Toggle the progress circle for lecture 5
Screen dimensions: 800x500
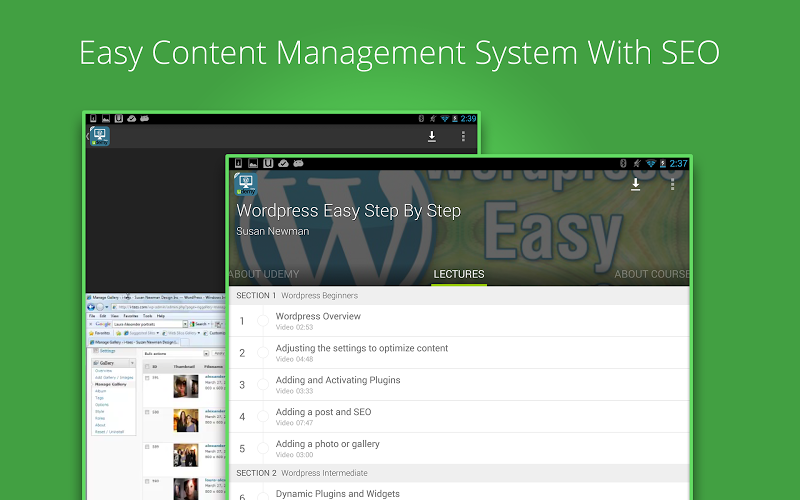pos(262,449)
